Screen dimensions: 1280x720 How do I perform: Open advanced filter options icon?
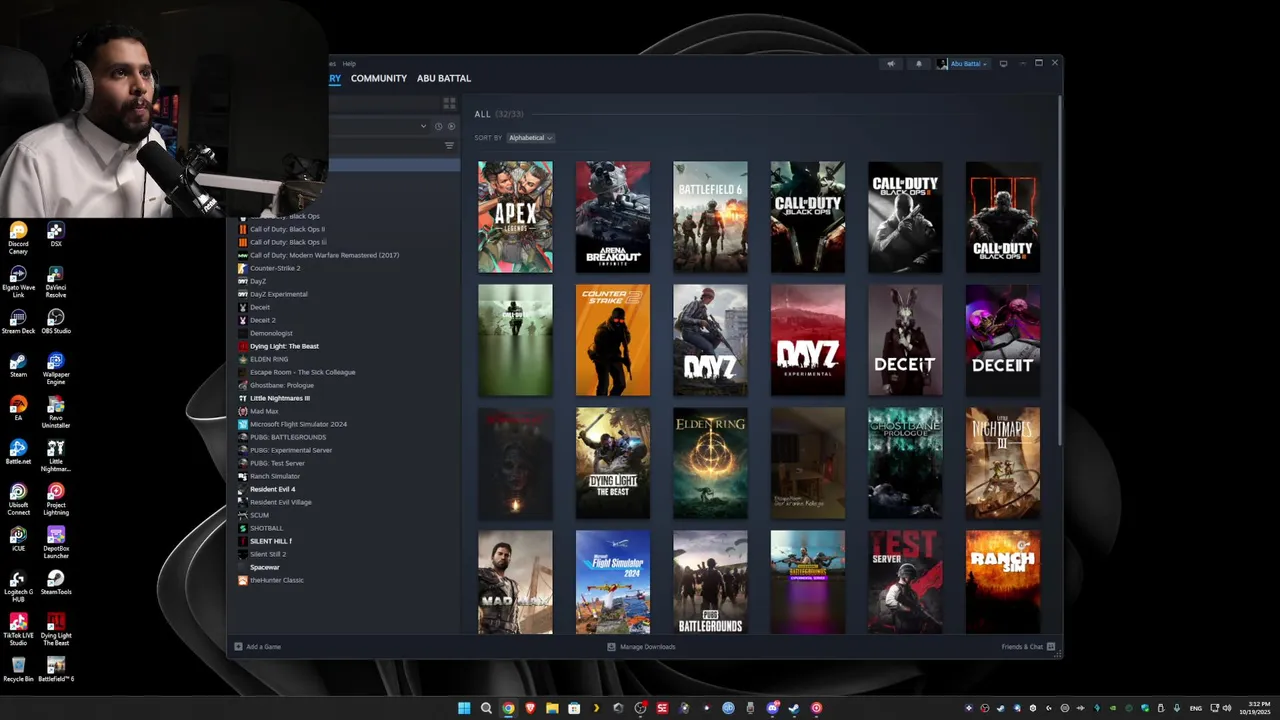(449, 146)
